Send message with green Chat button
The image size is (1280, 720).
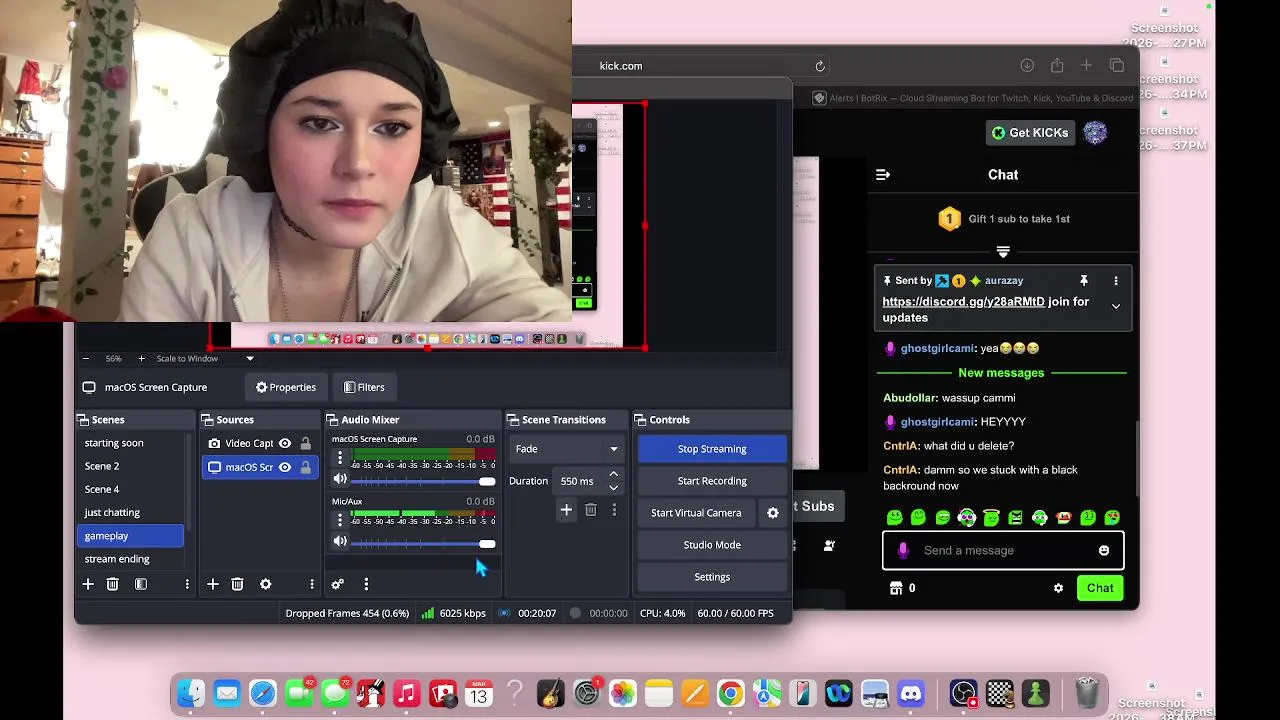[x=1100, y=588]
